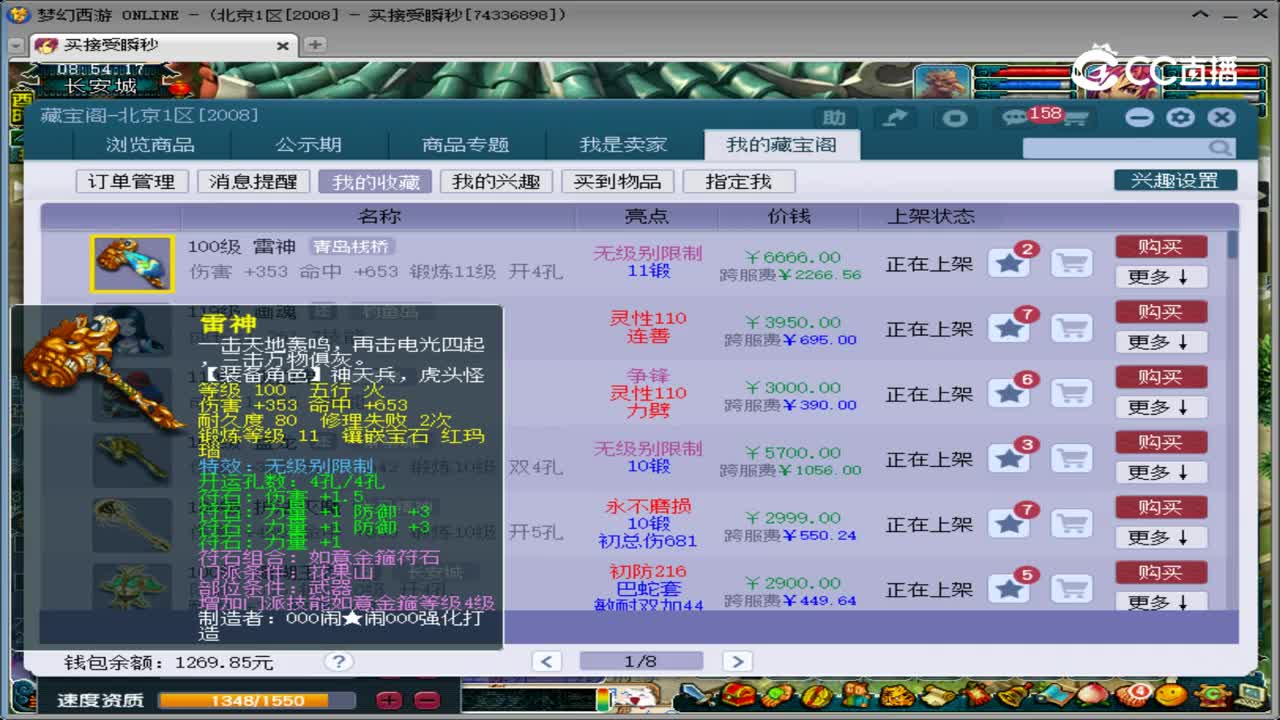This screenshot has height=720, width=1280.
Task: Add the ¥6666.00 雷神 item to cart
Action: coord(1072,264)
